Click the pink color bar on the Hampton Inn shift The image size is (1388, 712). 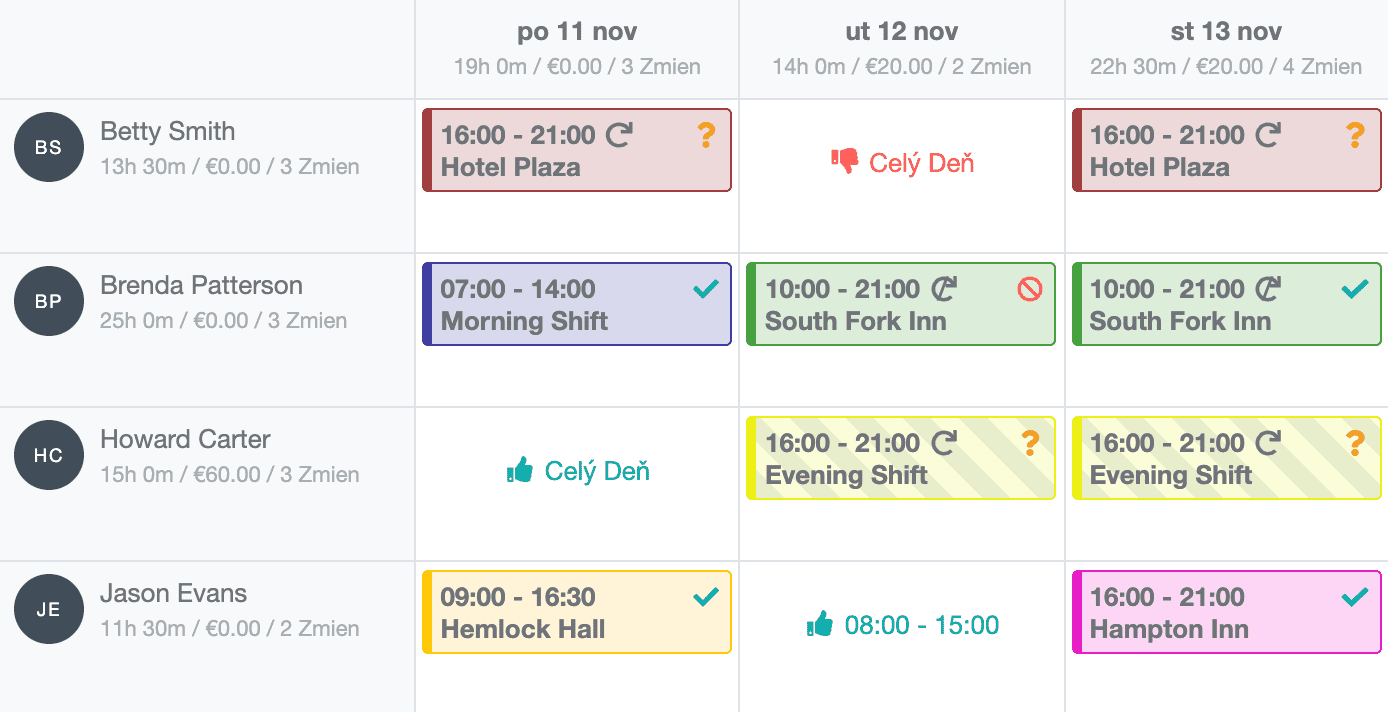point(1078,612)
